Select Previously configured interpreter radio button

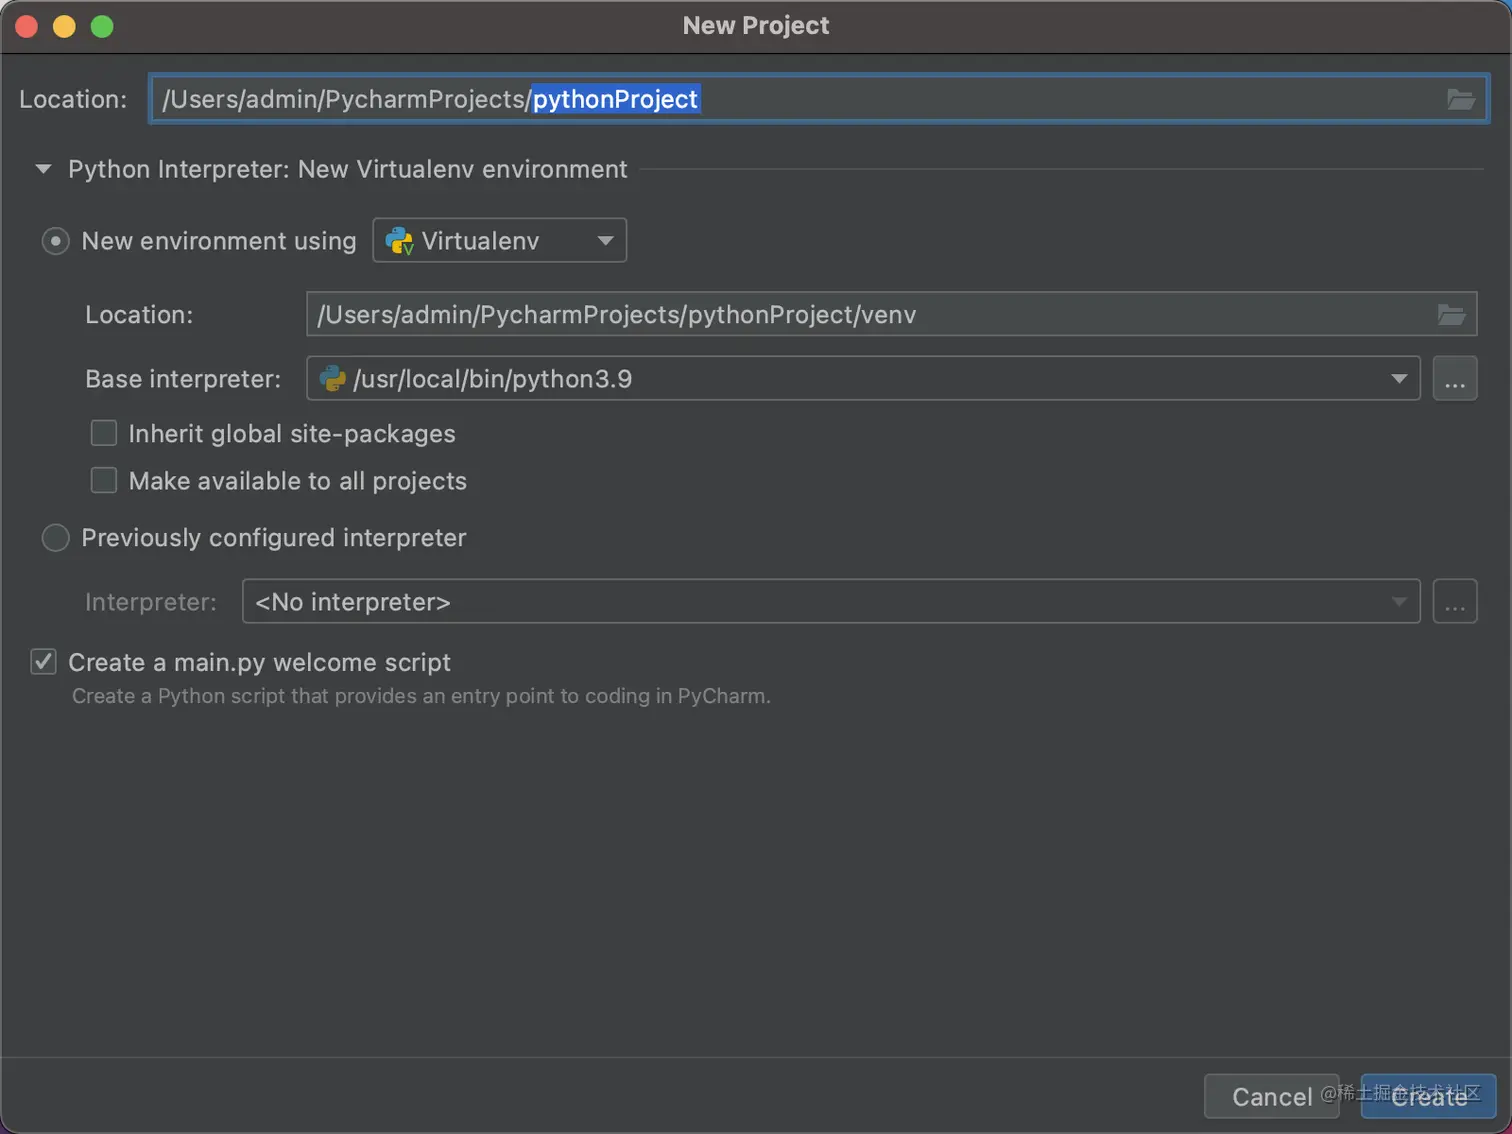pos(55,538)
